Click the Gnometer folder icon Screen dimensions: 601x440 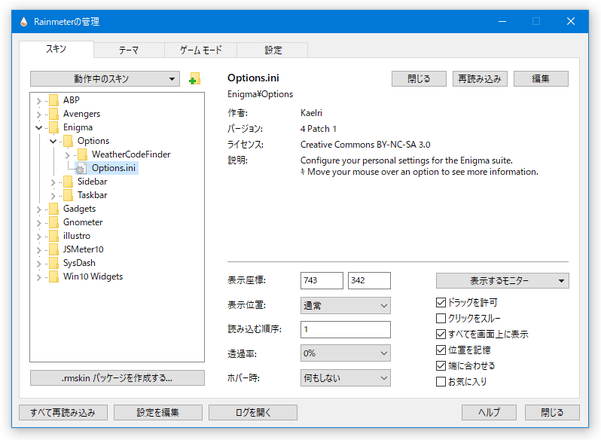(x=54, y=222)
